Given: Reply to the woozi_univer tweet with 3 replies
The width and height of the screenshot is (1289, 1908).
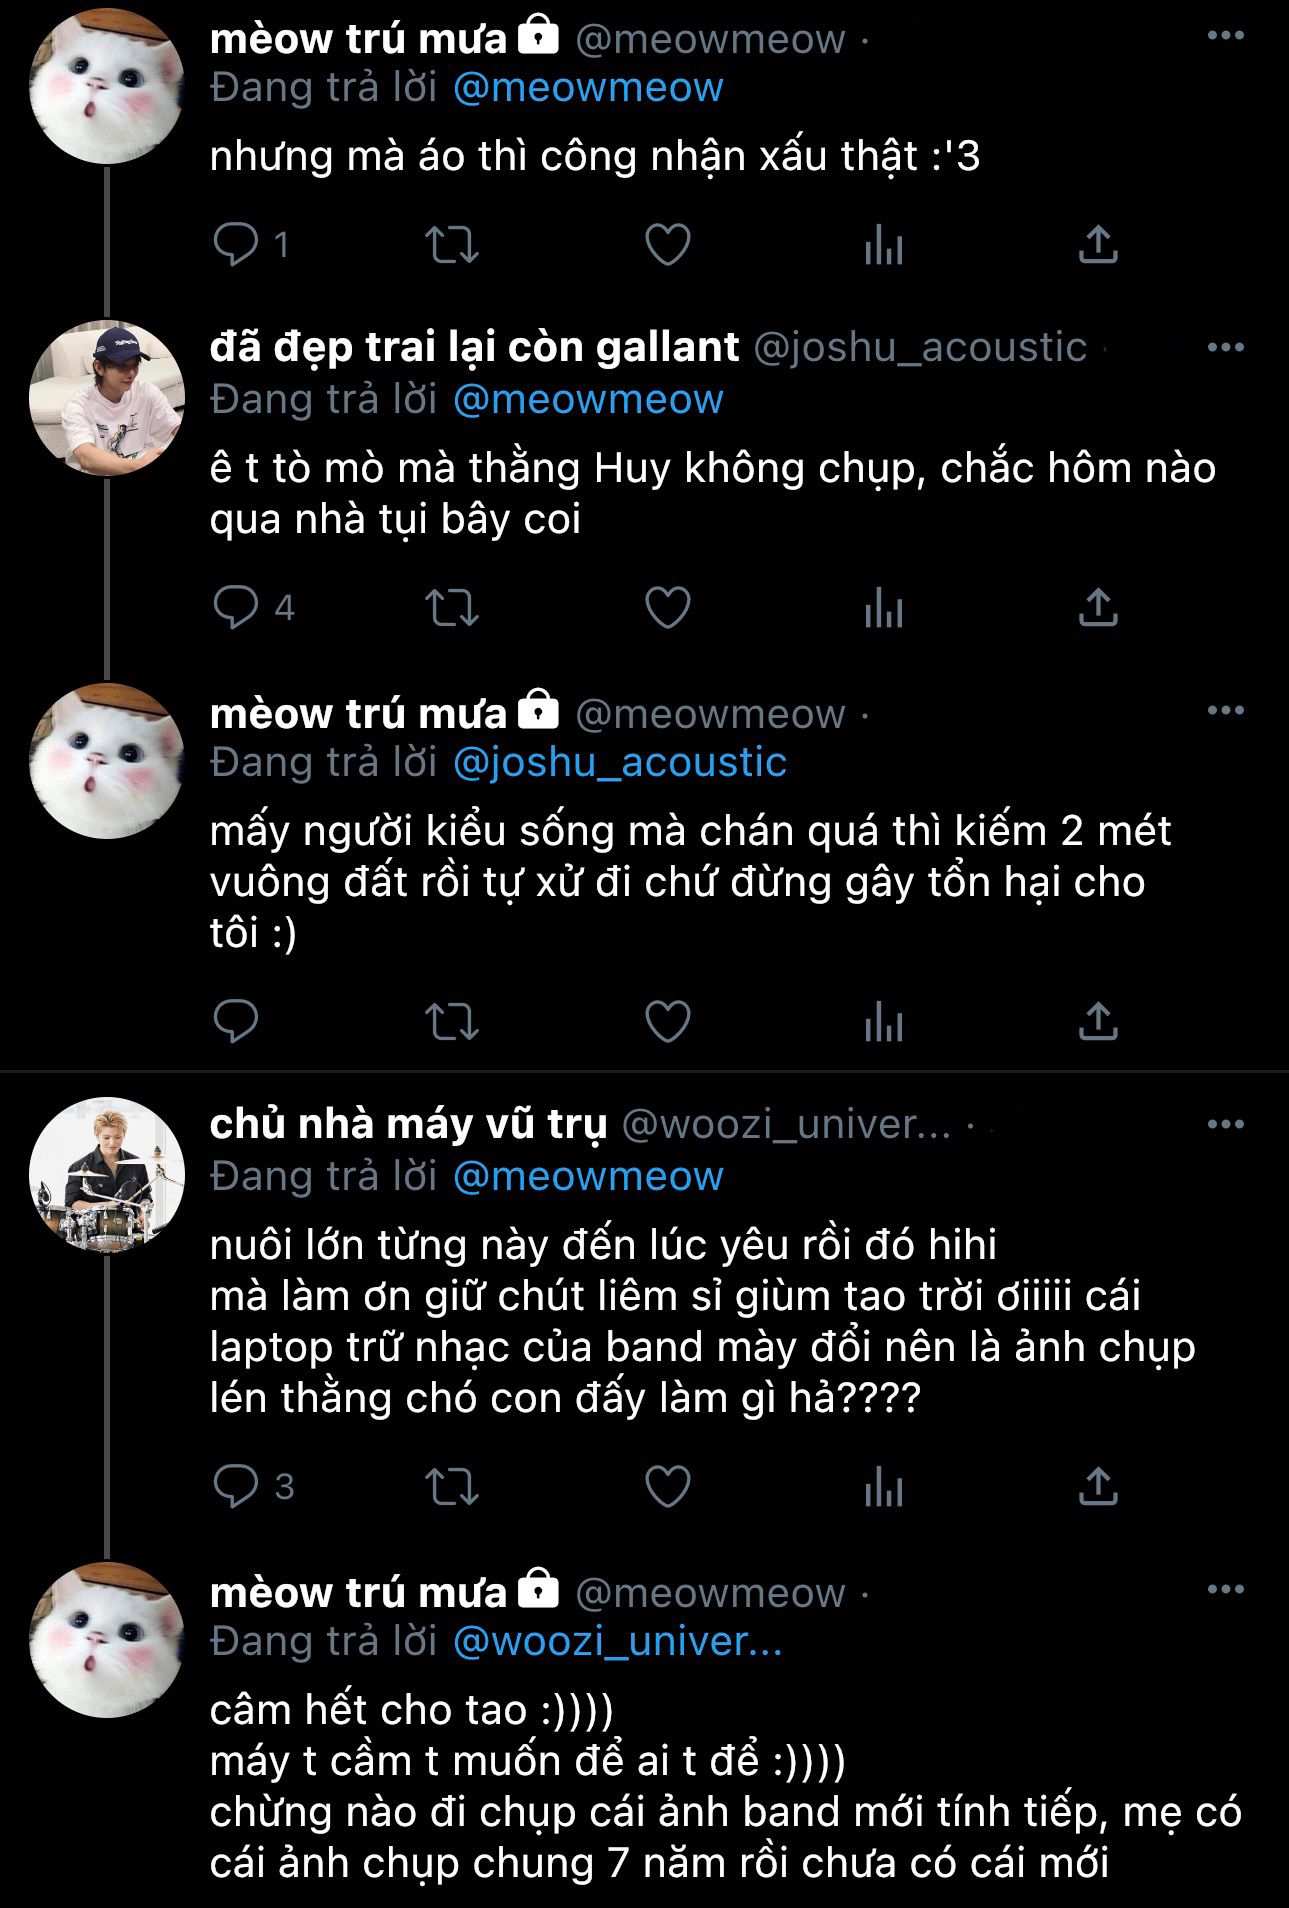Looking at the screenshot, I should click(236, 1487).
